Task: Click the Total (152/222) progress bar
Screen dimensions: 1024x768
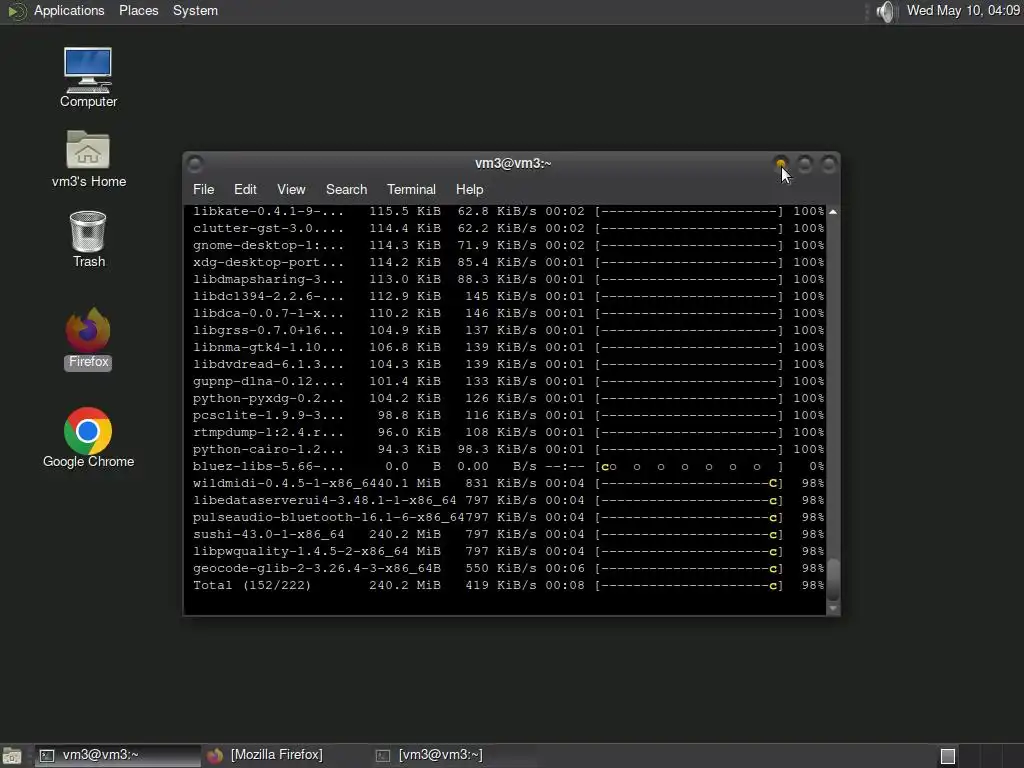Action: pos(689,585)
